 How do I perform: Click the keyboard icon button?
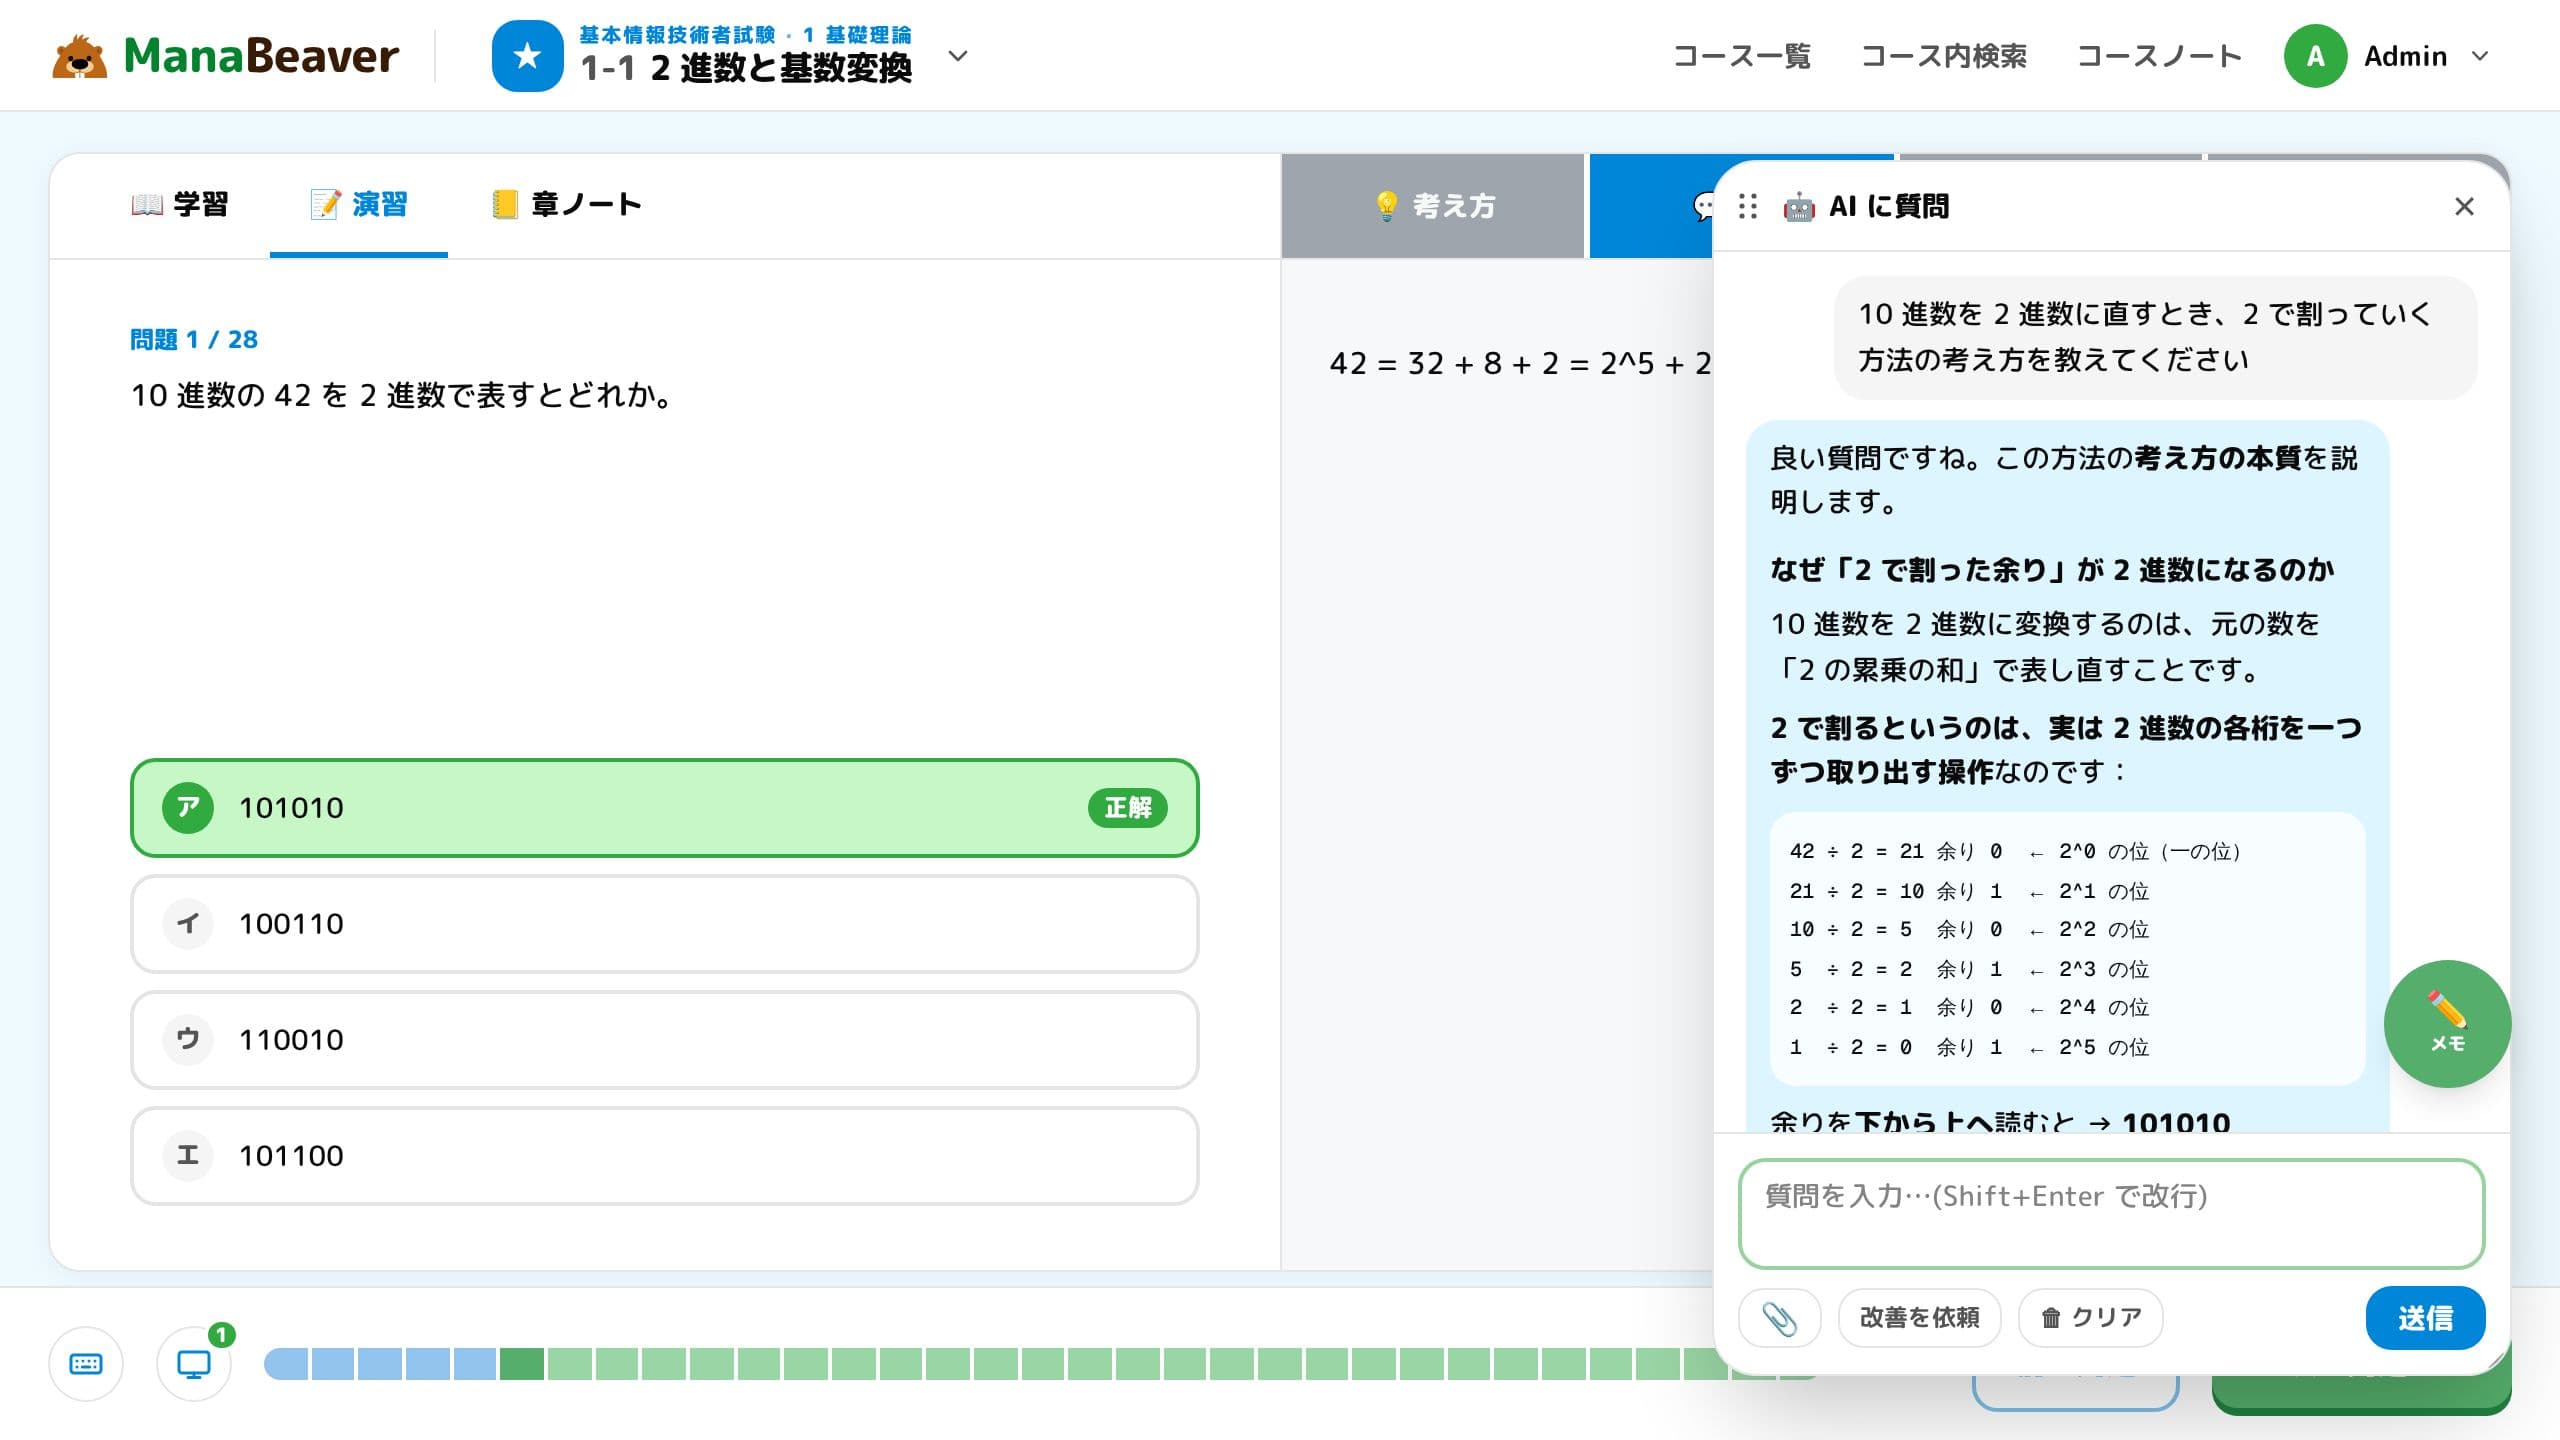(x=86, y=1364)
